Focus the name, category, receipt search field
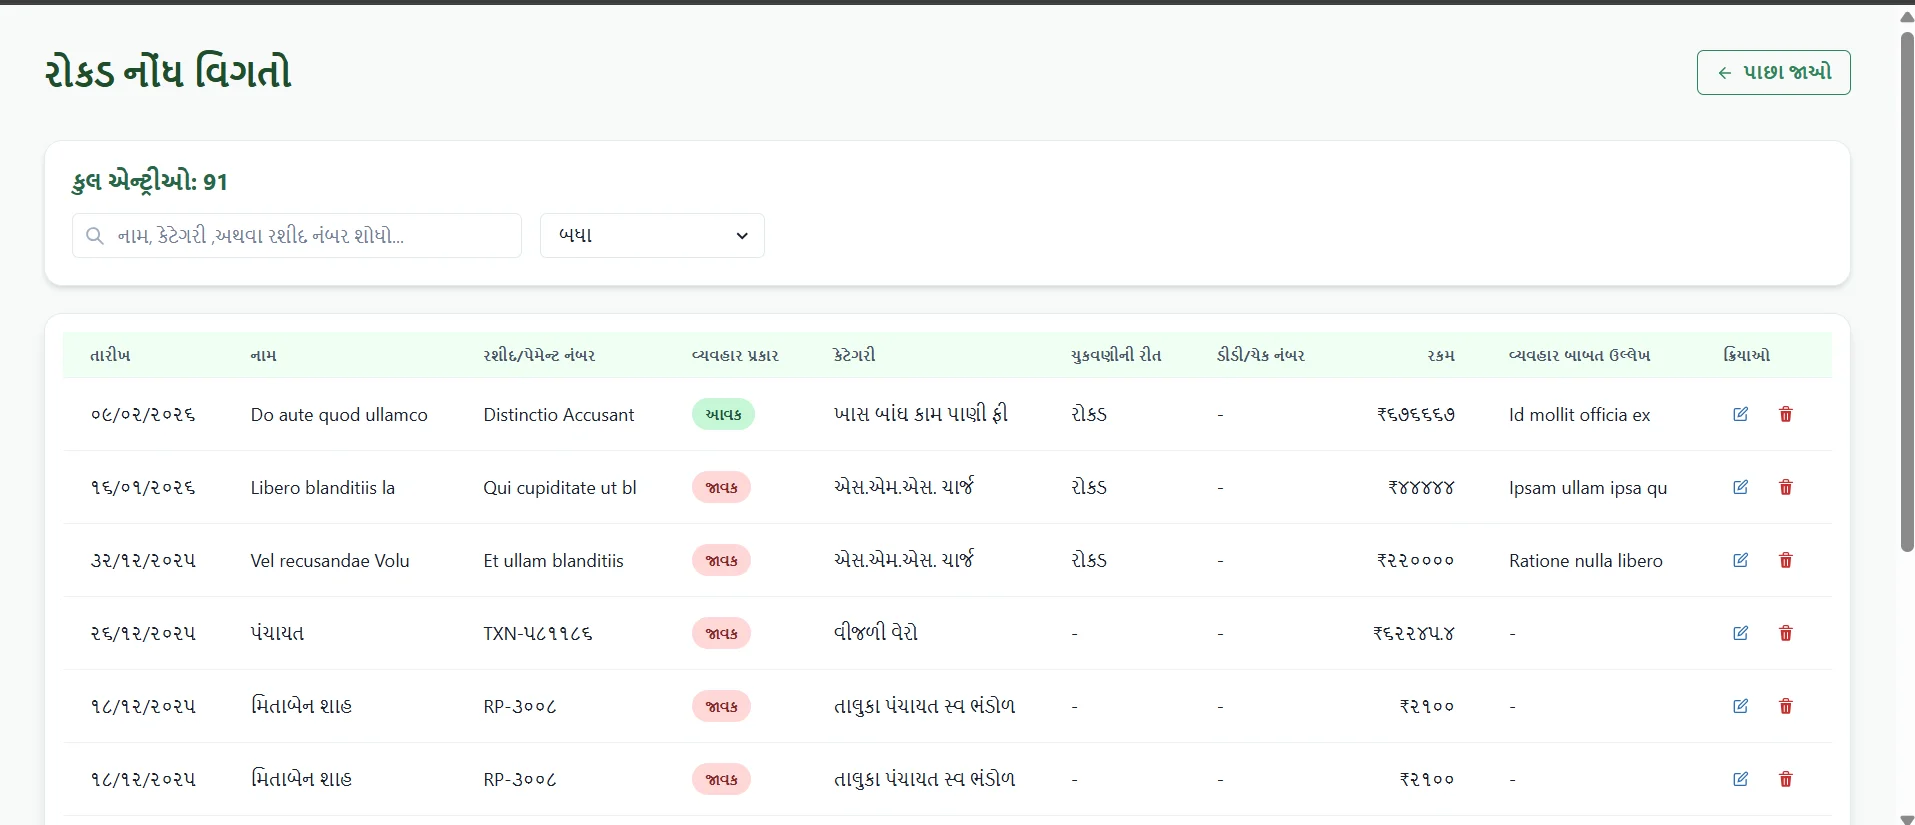This screenshot has width=1915, height=825. [x=297, y=236]
